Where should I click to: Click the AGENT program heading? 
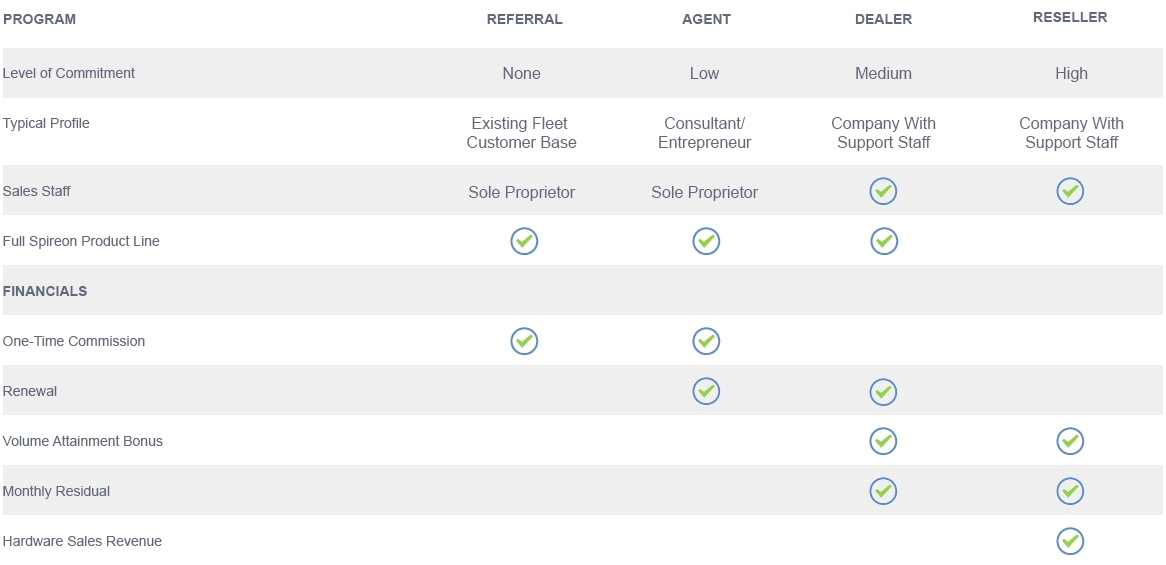coord(706,19)
